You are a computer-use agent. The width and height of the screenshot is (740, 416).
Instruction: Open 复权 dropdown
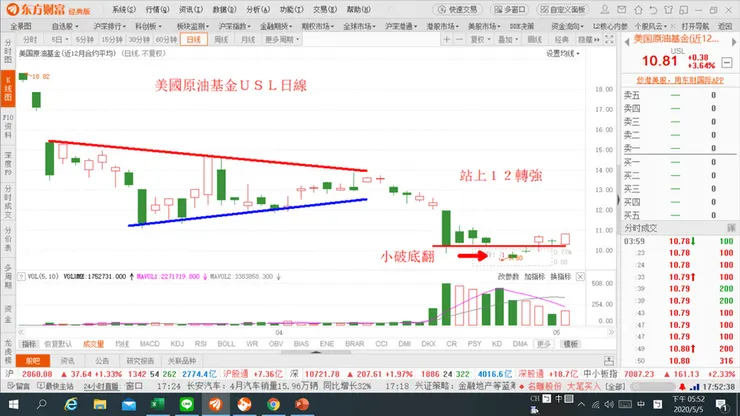[480, 40]
